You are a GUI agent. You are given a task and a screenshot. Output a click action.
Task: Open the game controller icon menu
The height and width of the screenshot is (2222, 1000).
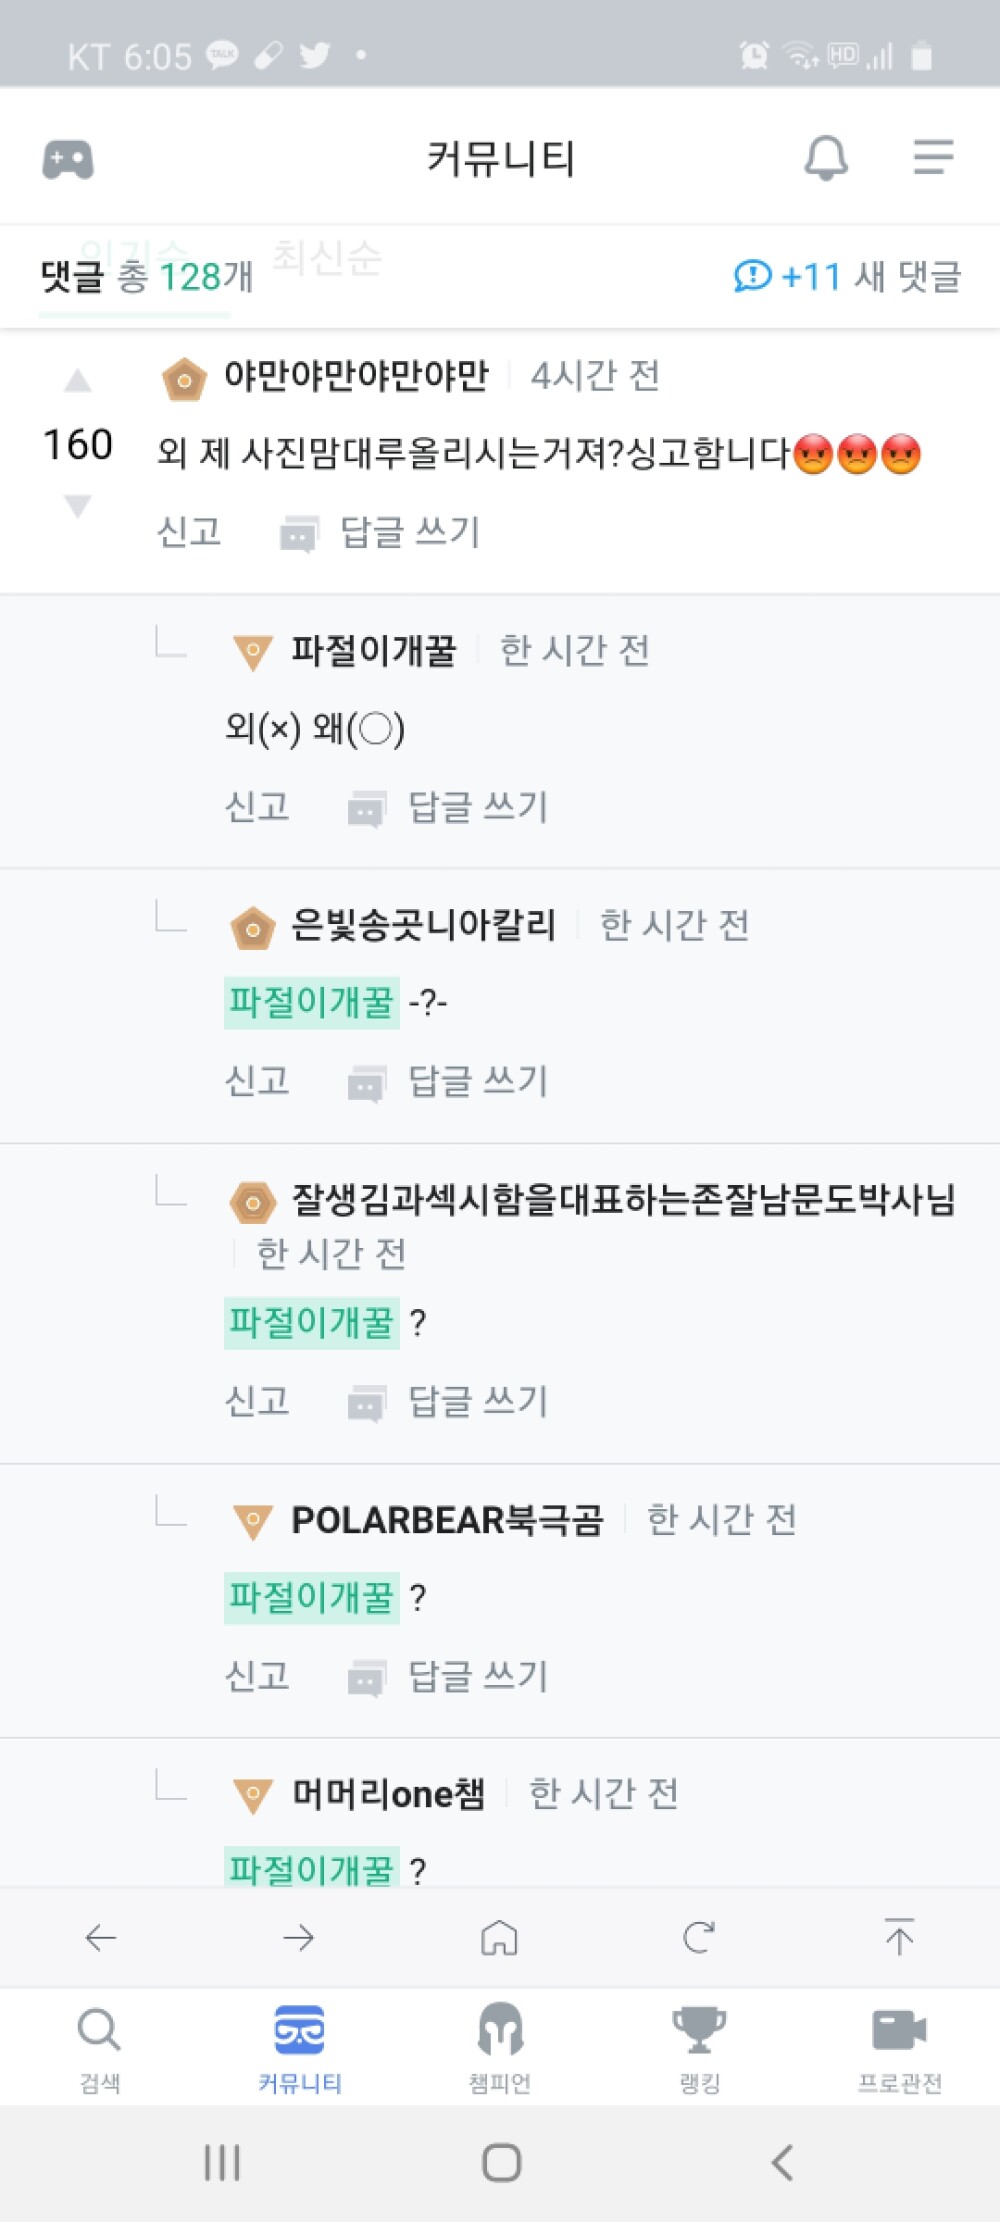(x=68, y=159)
